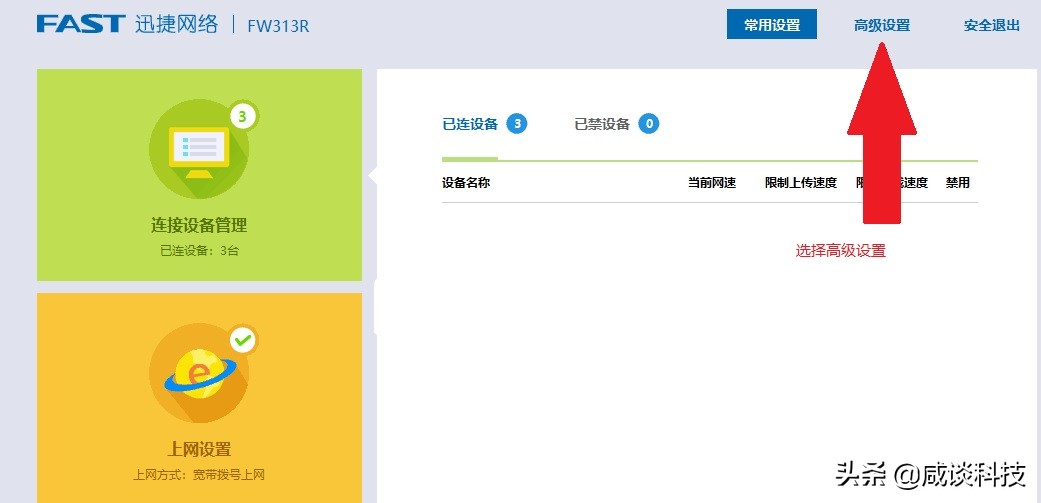Click the FW313R model label
This screenshot has height=503, width=1041.
tap(278, 27)
